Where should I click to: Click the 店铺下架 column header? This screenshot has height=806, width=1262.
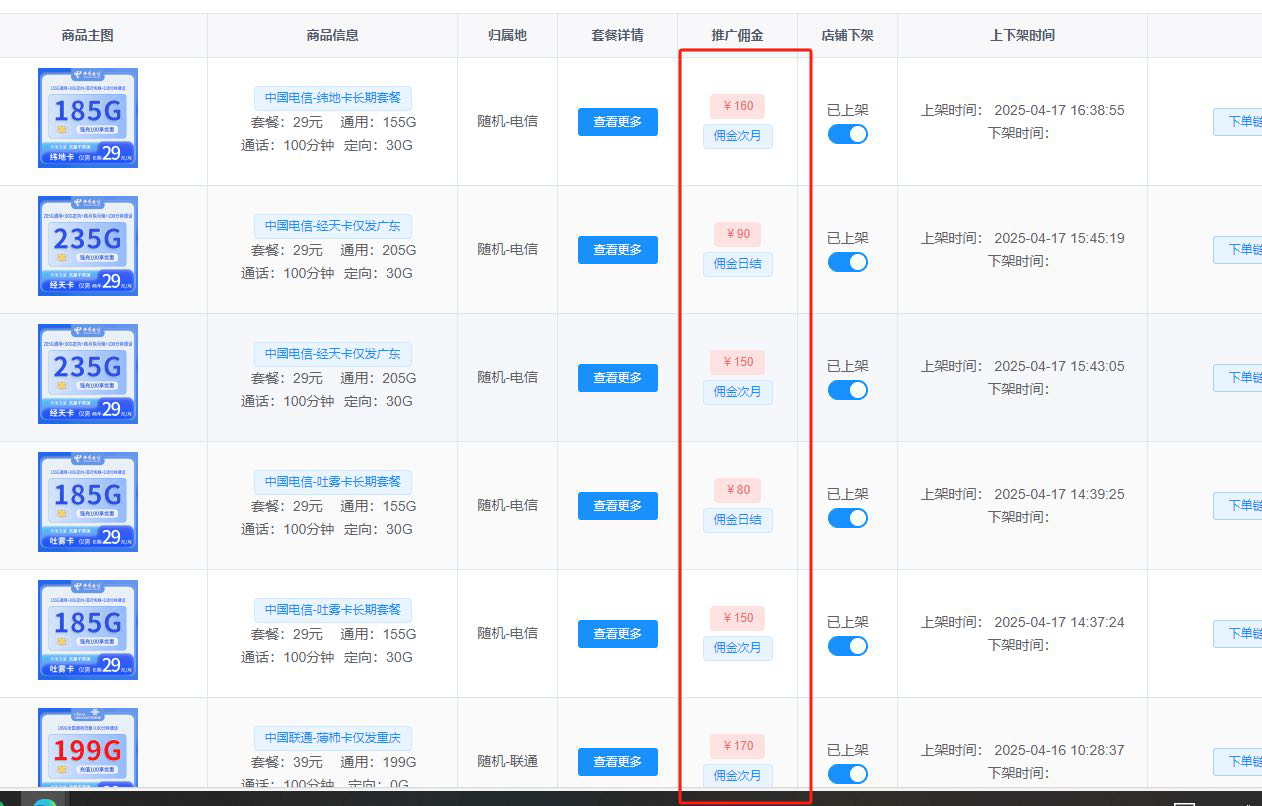(848, 35)
